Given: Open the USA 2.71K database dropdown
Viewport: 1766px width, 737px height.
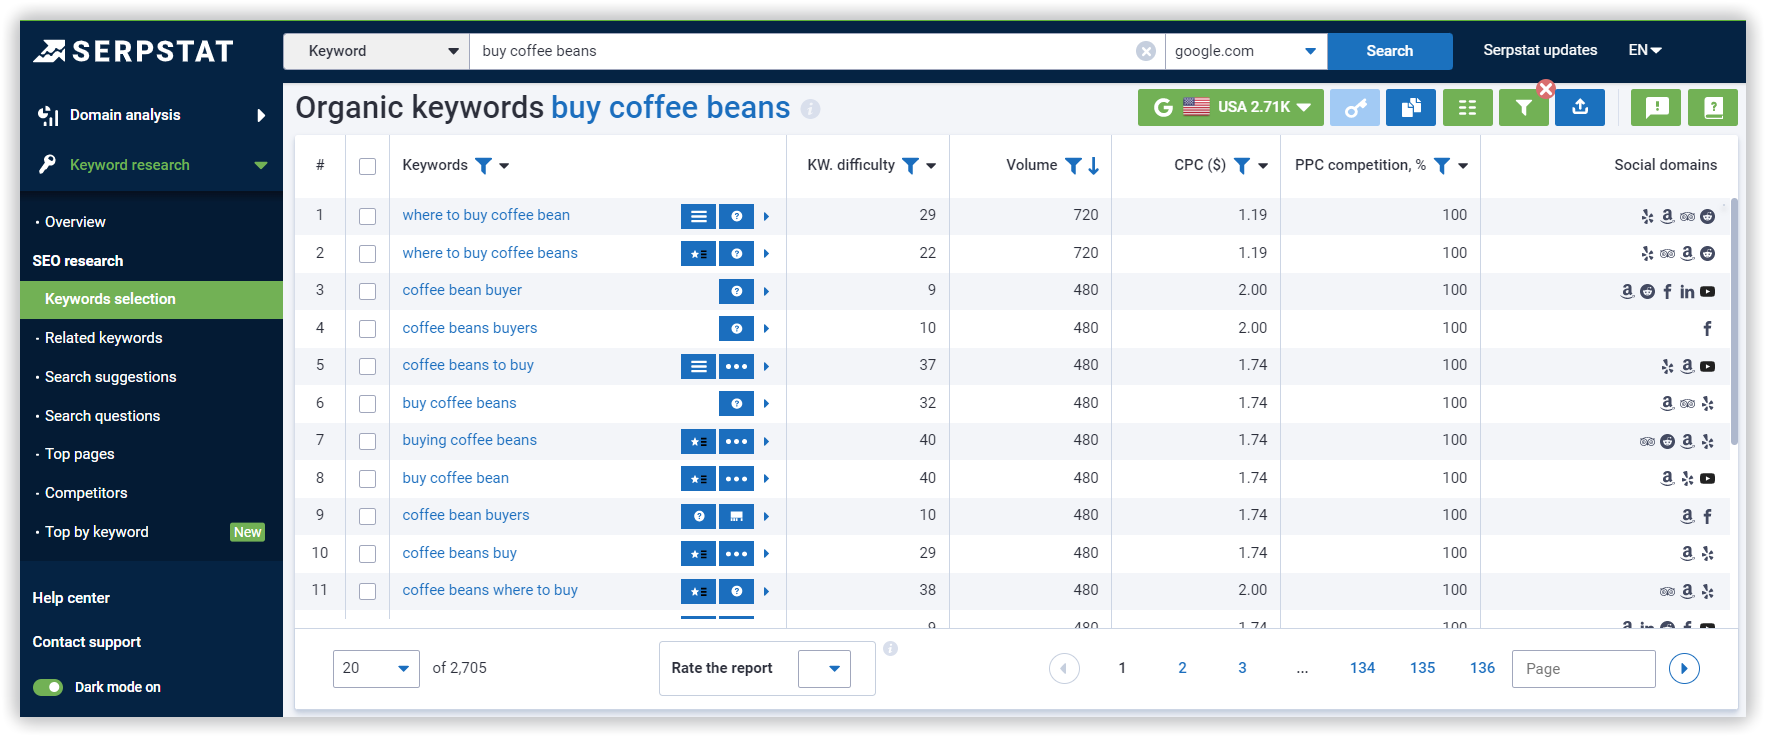Looking at the screenshot, I should [x=1231, y=107].
